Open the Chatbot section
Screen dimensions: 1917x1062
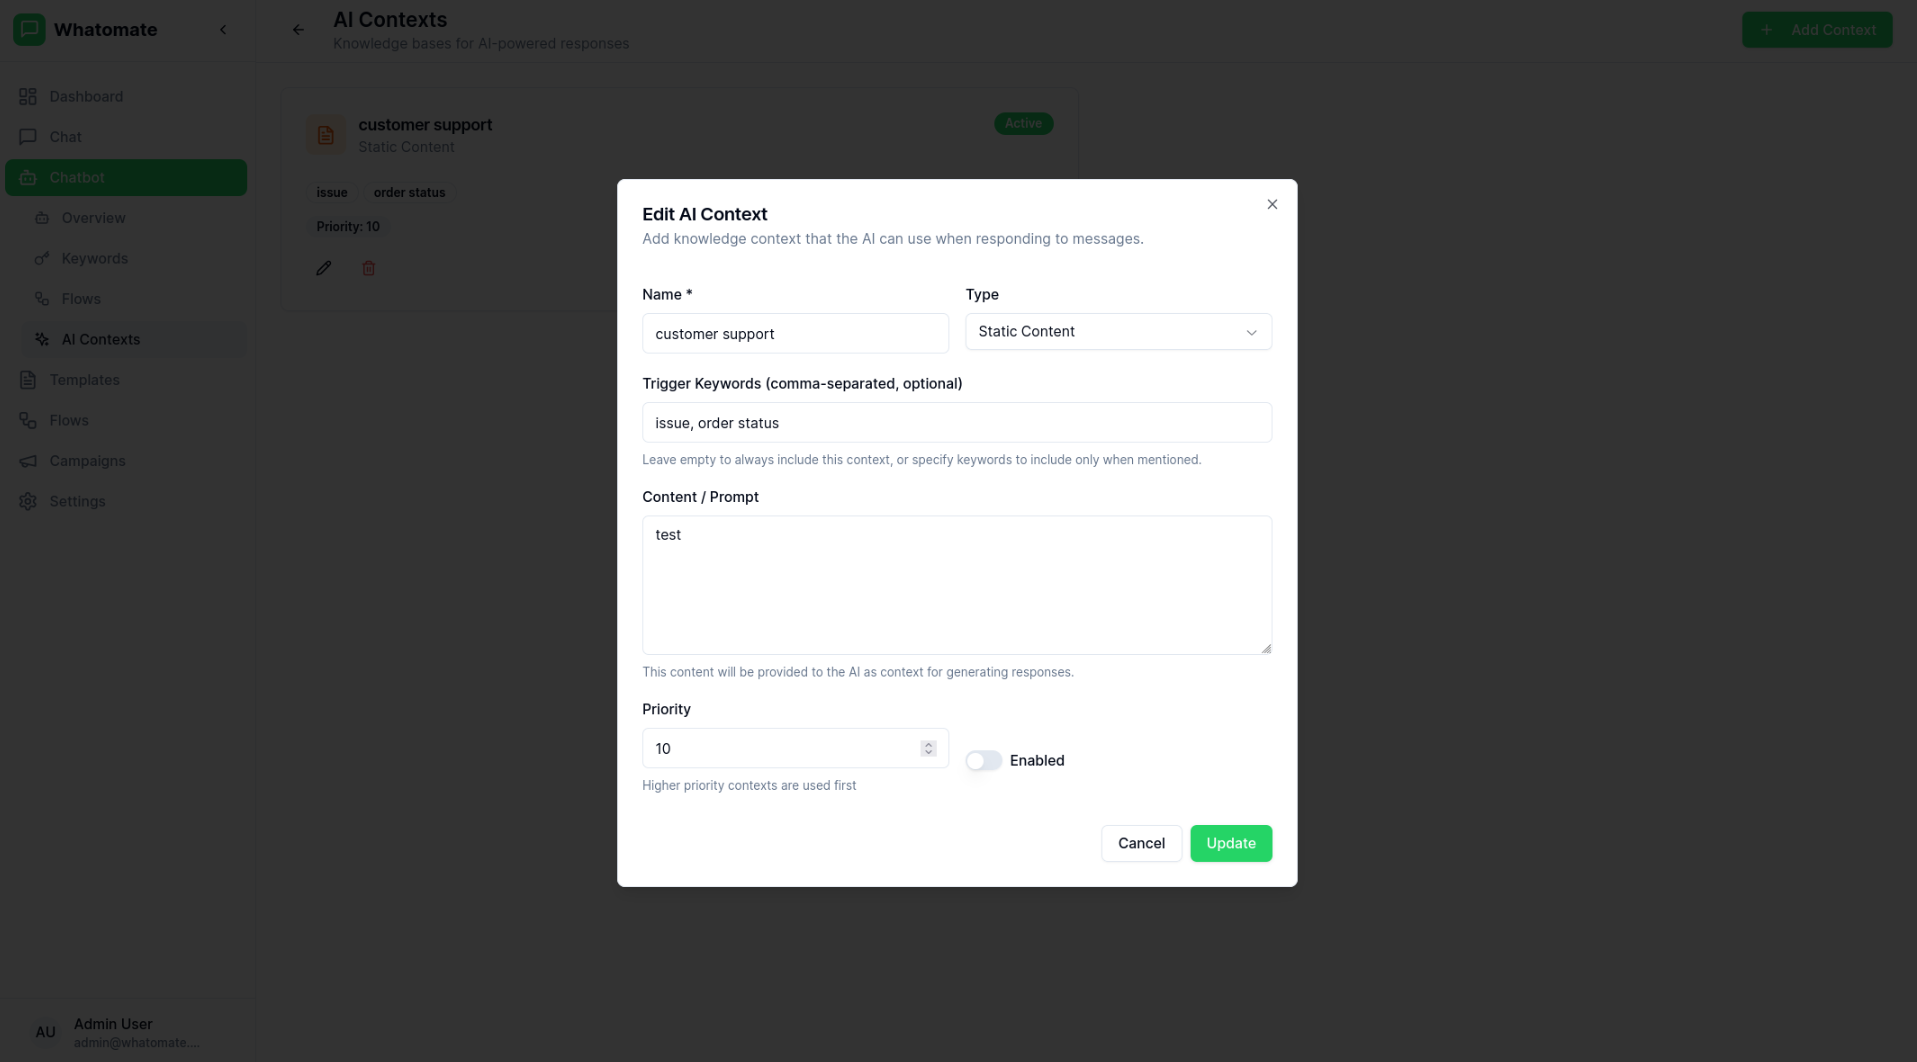point(76,177)
